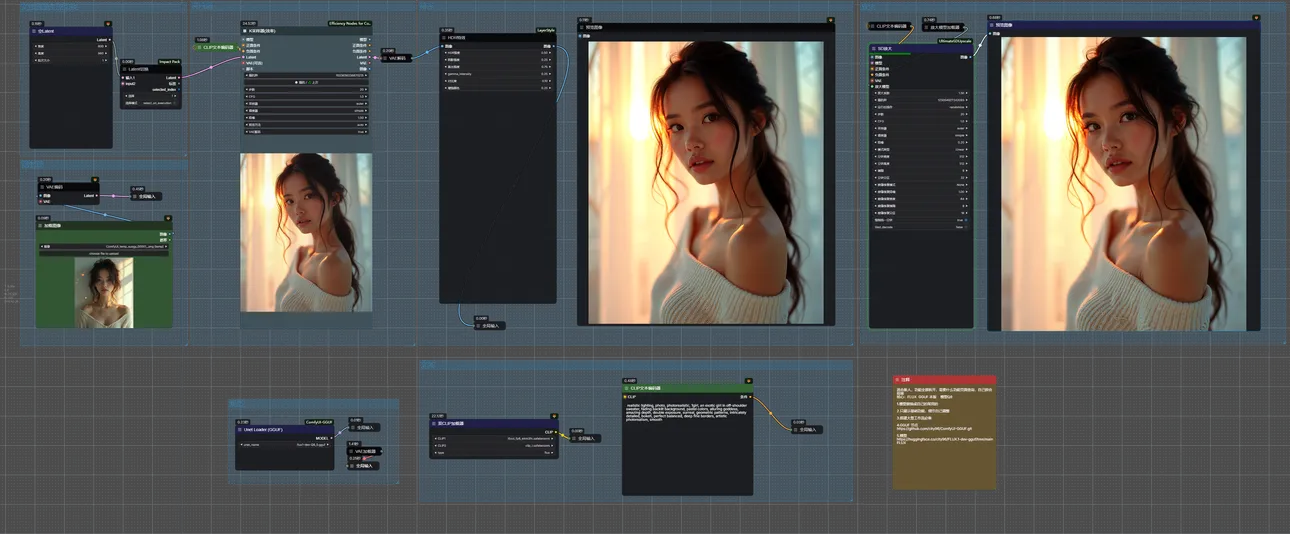Click the Impact Pack badge on Latent切换

pos(170,62)
